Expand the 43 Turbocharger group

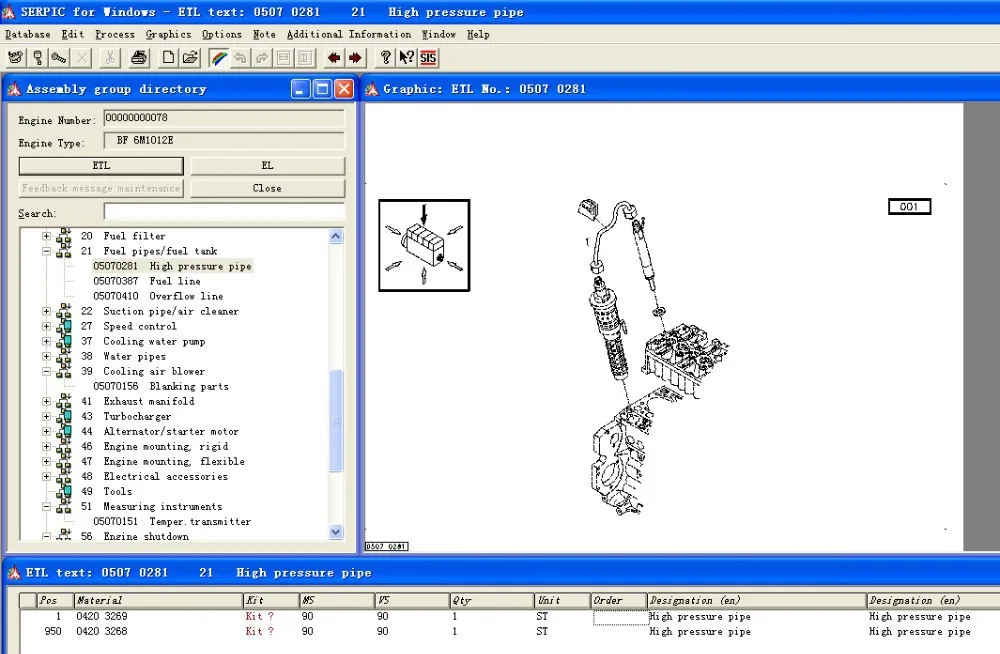(x=46, y=417)
